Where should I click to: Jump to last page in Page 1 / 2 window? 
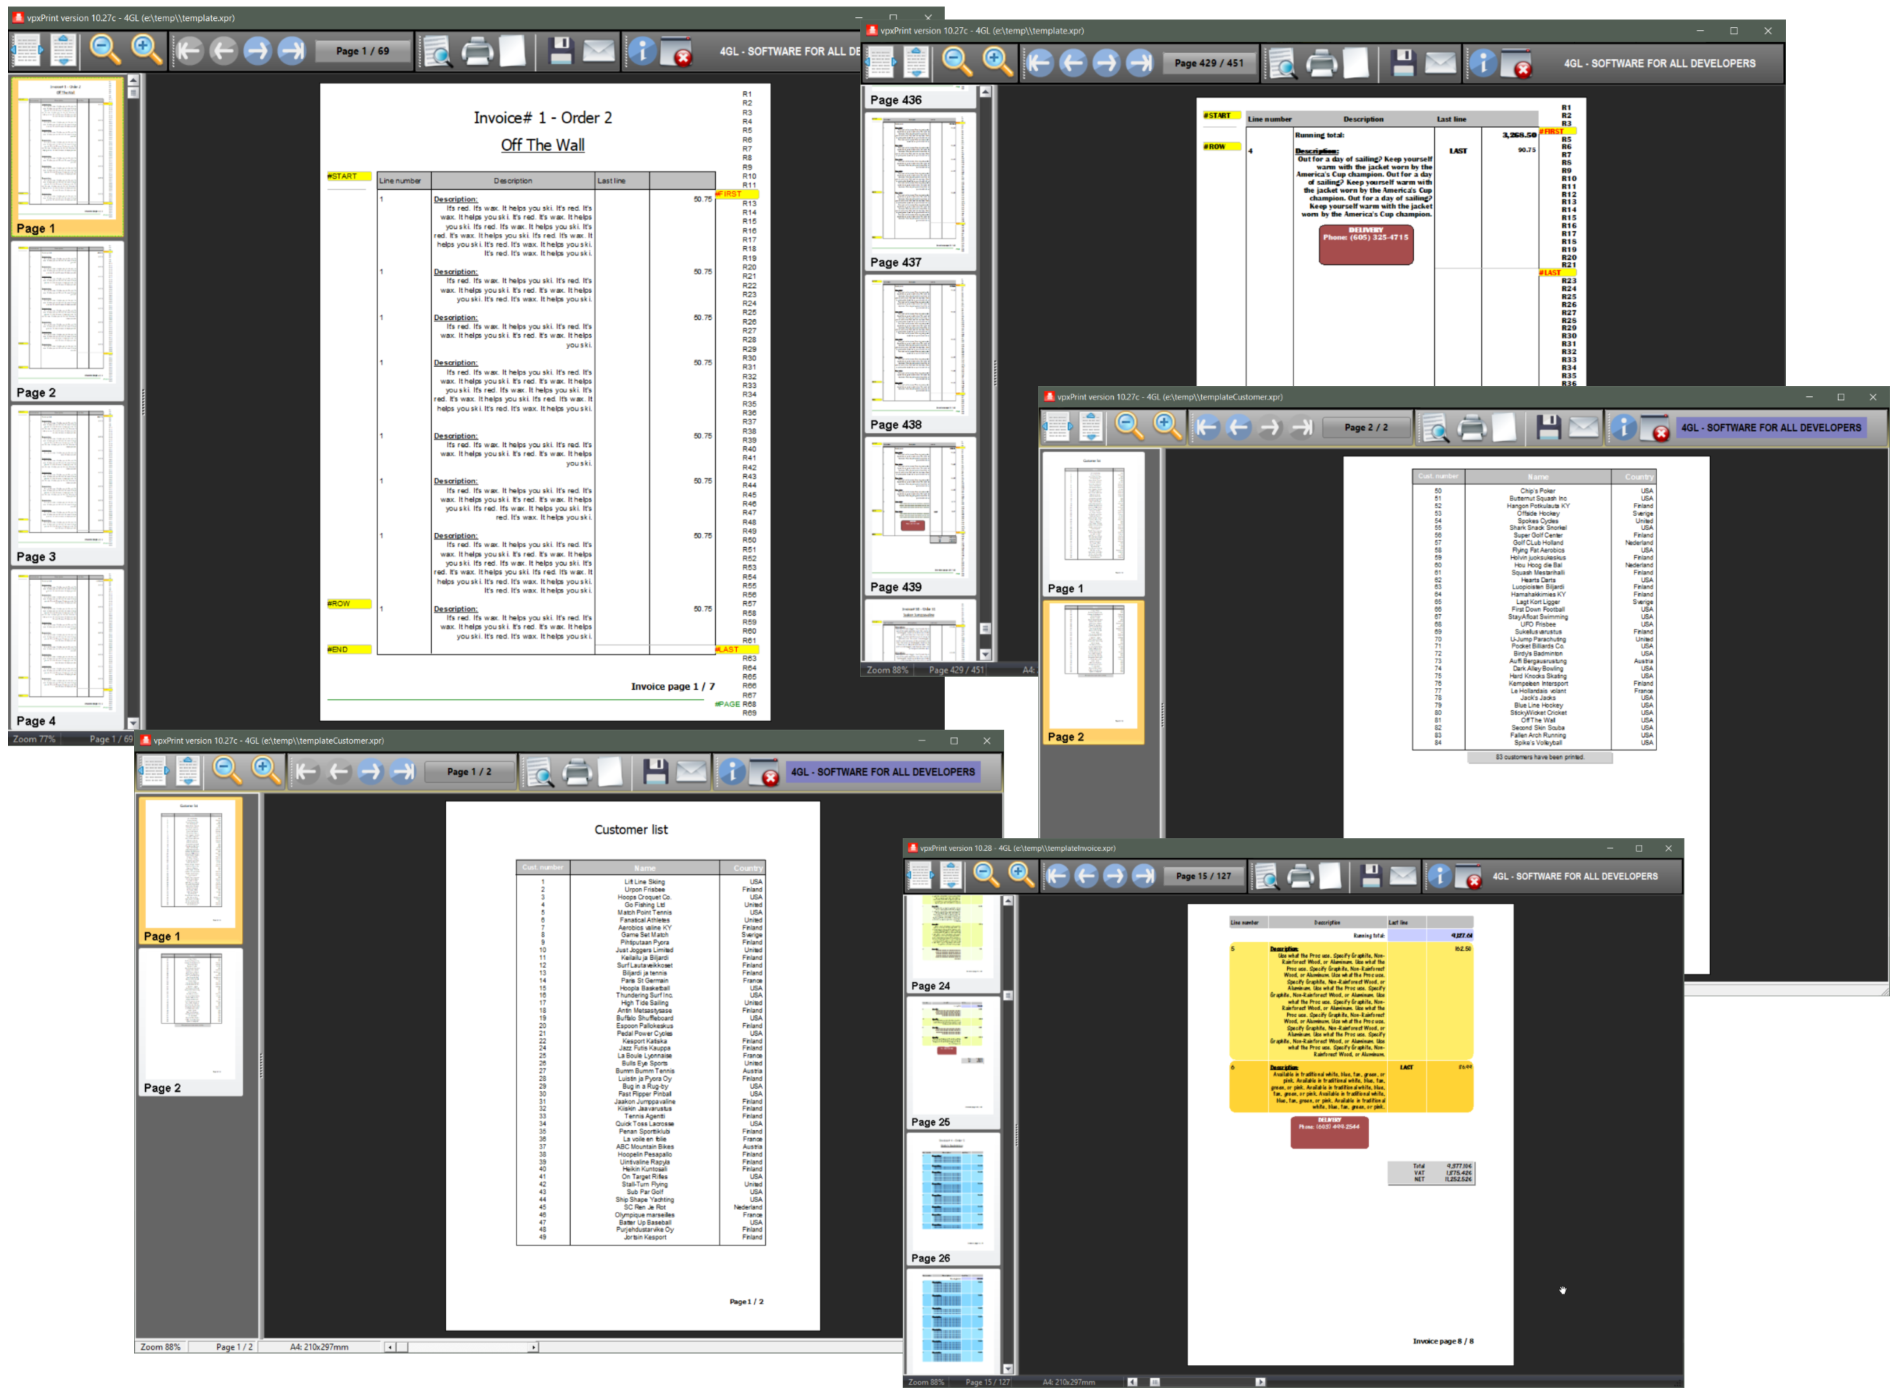pyautogui.click(x=402, y=771)
